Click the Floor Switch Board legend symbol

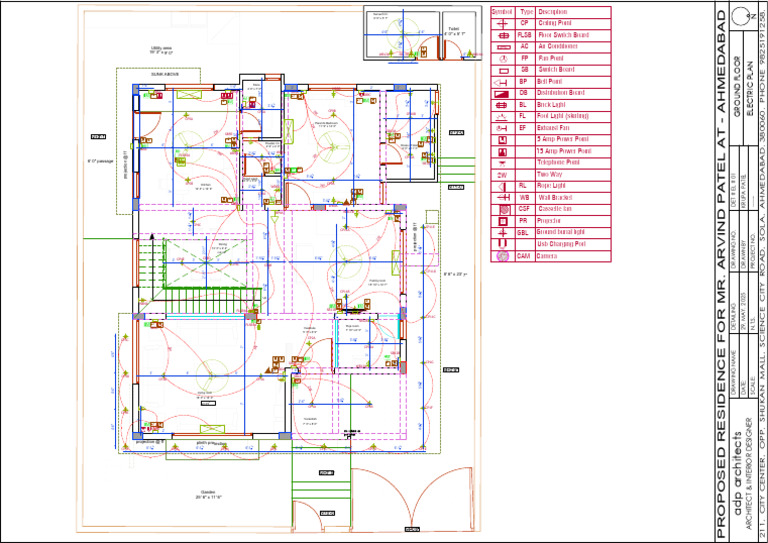tap(503, 36)
